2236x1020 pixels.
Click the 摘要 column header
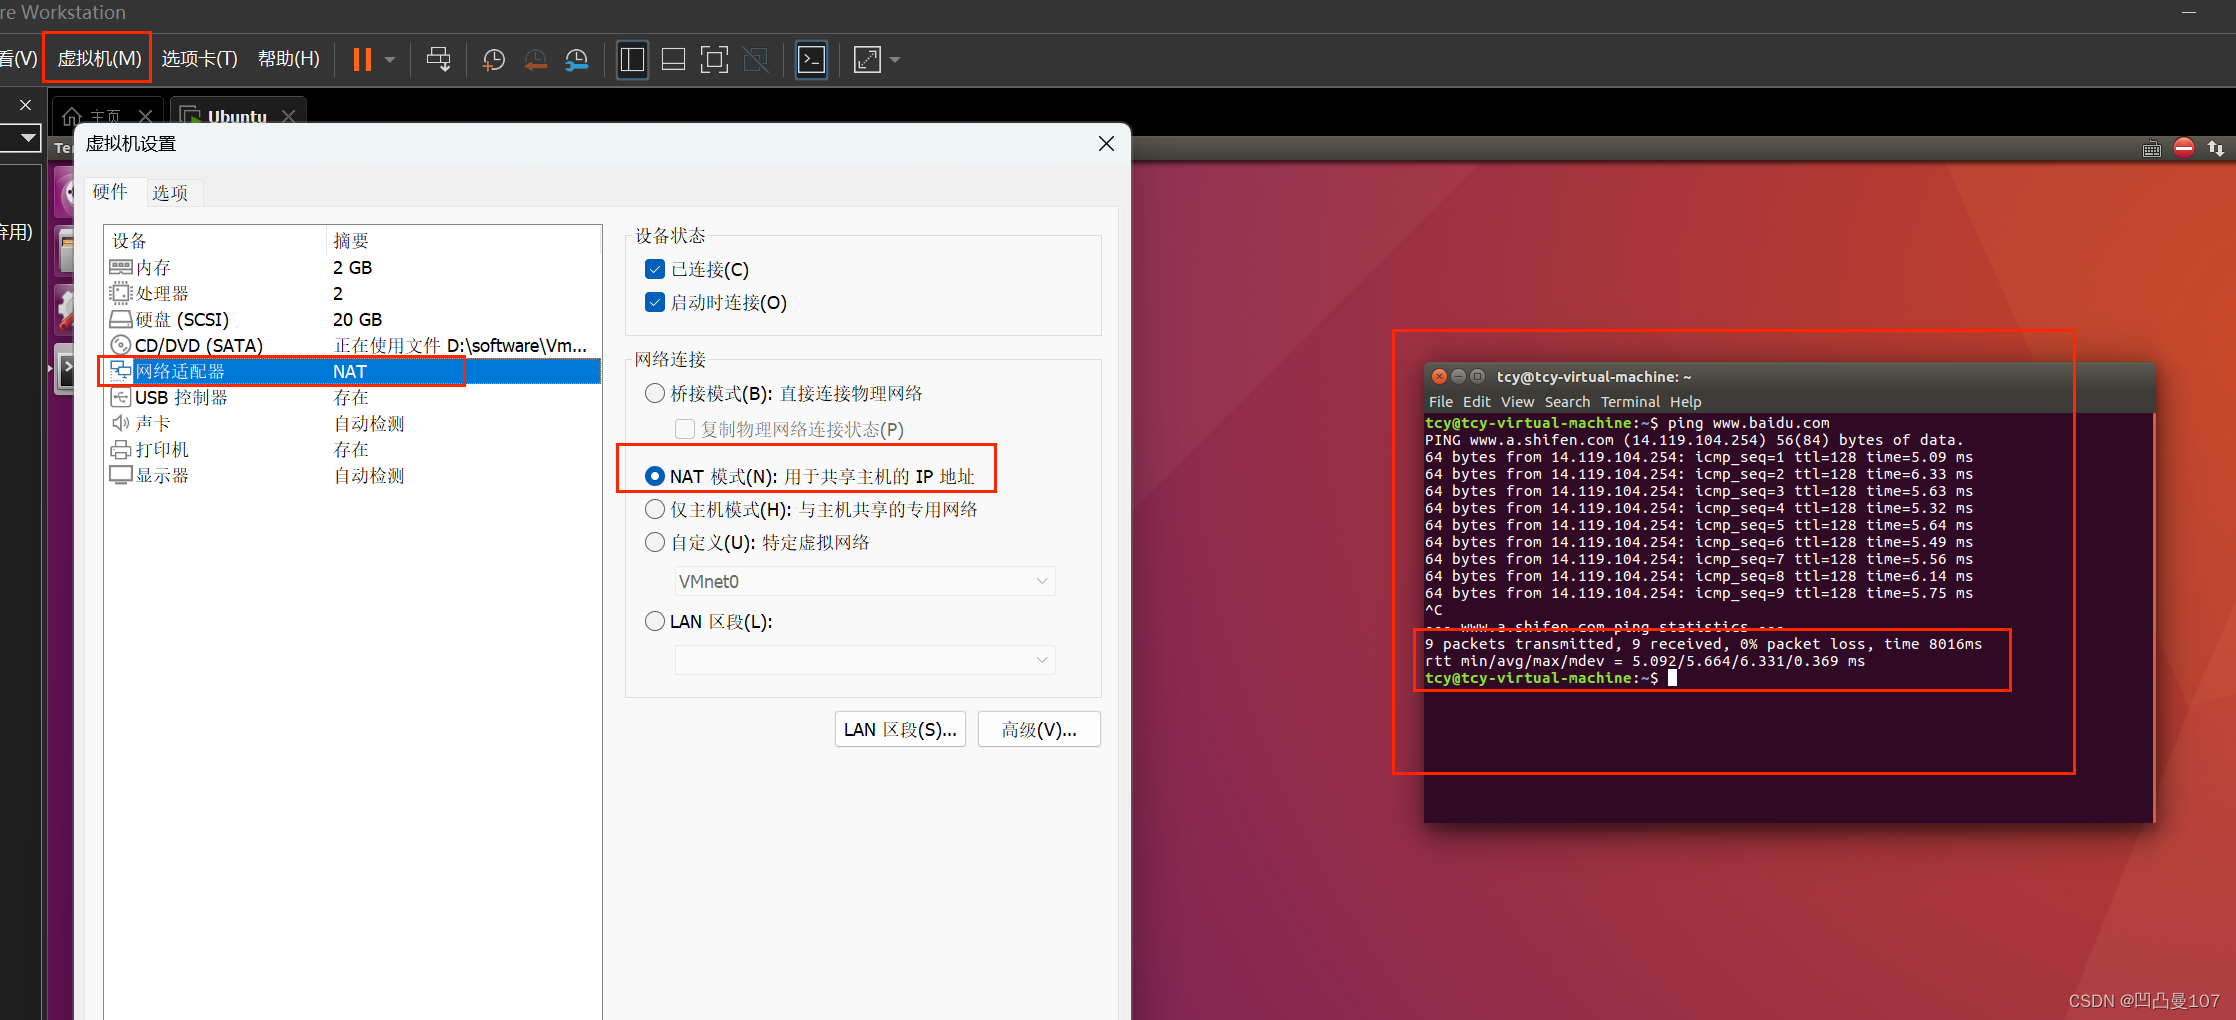(463, 240)
